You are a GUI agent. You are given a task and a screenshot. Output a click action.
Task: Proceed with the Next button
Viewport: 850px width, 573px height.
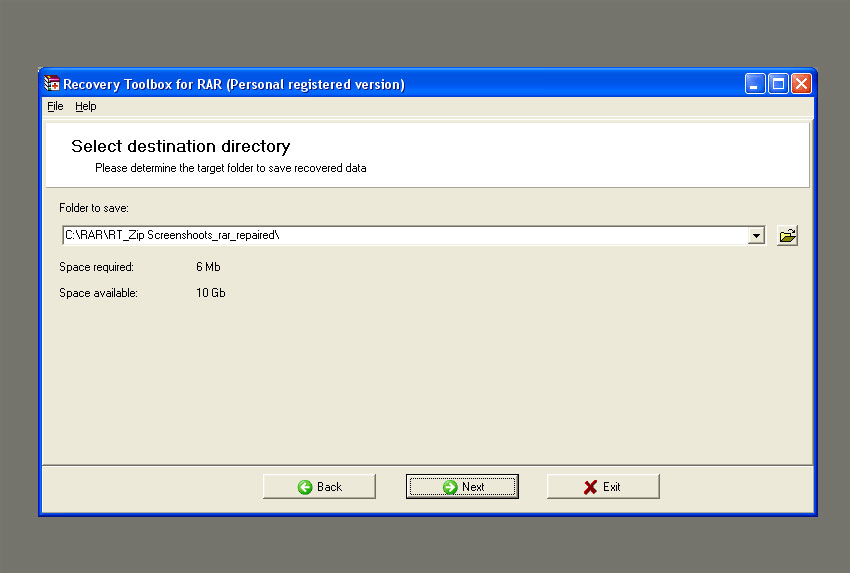coord(462,487)
